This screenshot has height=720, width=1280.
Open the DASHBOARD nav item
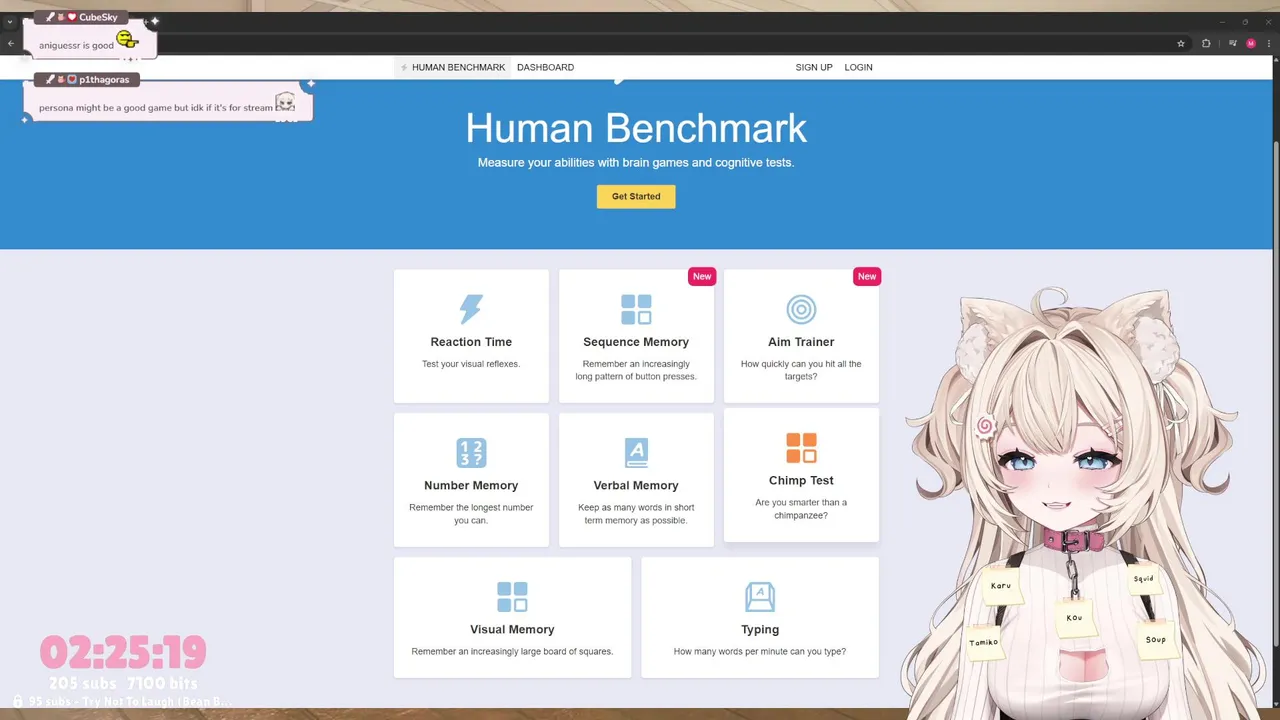pyautogui.click(x=545, y=67)
